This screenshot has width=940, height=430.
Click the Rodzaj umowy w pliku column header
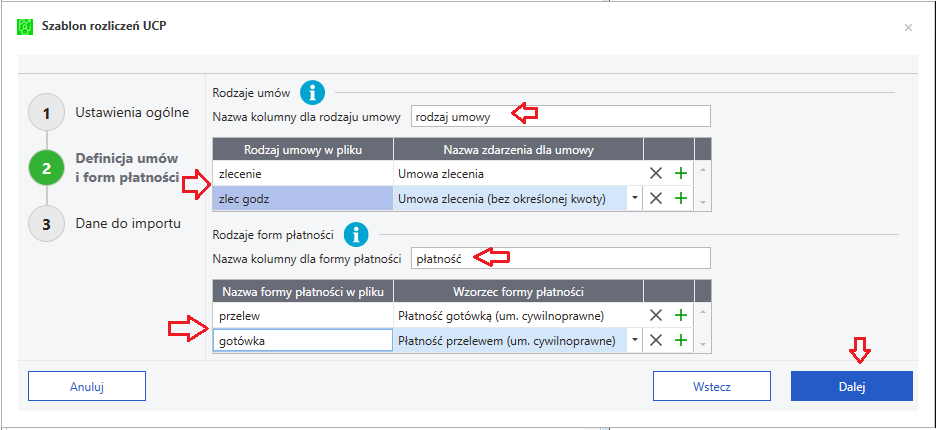tap(303, 149)
